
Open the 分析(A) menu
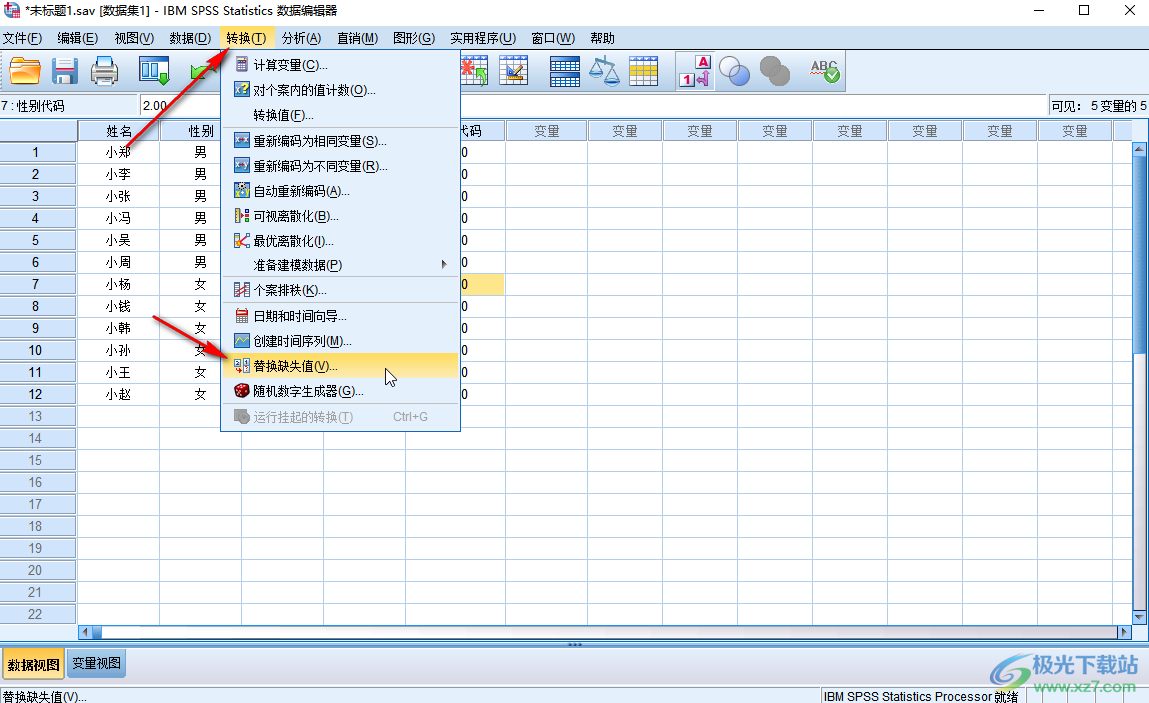(x=301, y=38)
